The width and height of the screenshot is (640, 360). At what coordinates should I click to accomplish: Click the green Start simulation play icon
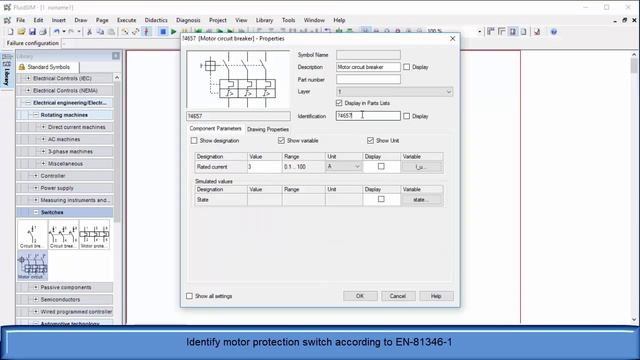click(173, 31)
